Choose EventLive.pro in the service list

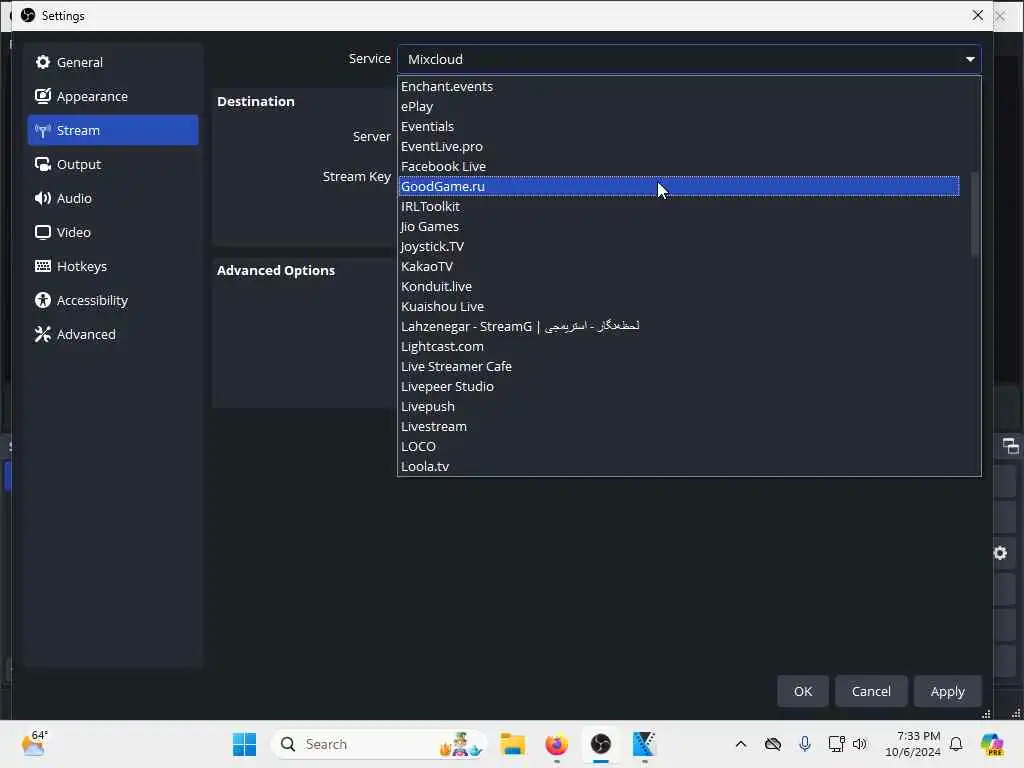coord(679,146)
